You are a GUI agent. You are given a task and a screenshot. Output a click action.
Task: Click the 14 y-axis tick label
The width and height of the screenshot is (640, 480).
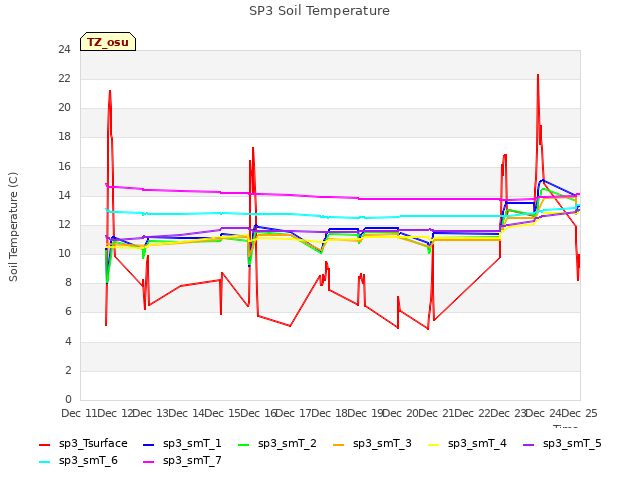[64, 195]
